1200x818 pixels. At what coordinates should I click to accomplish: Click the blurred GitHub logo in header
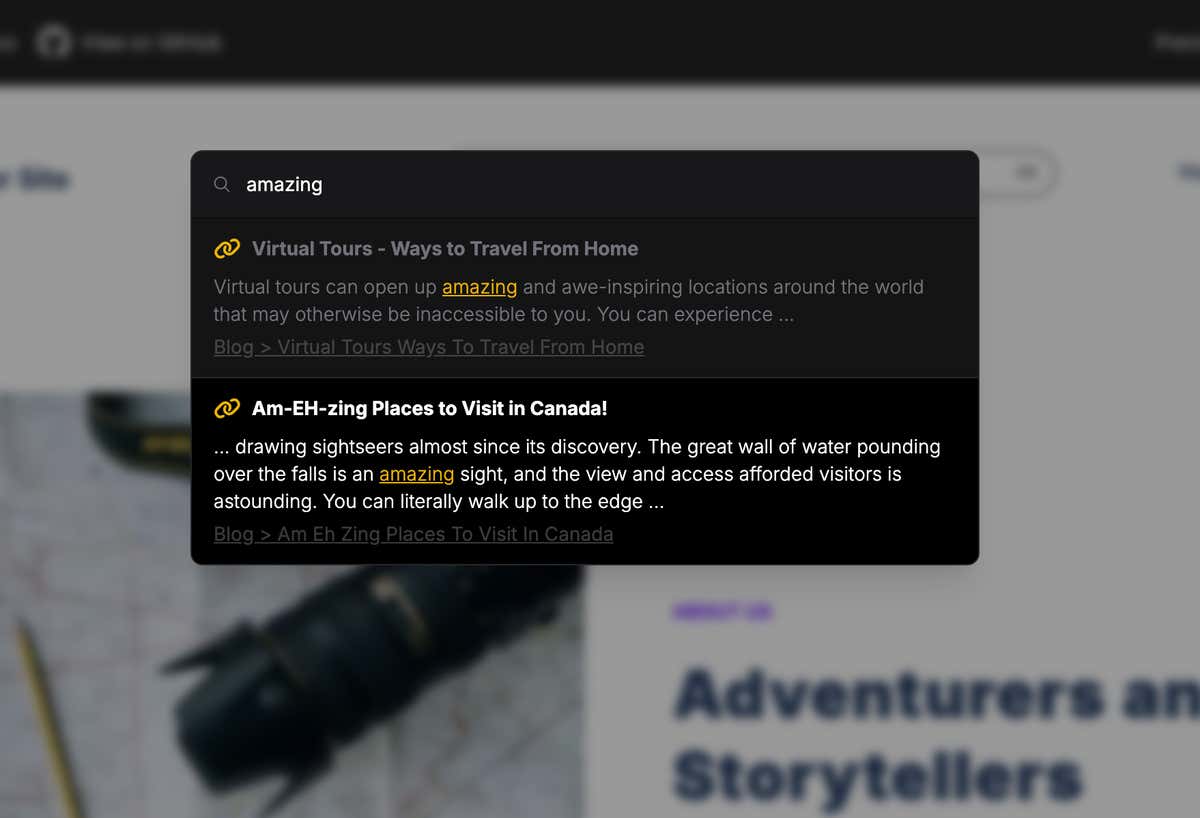[54, 42]
